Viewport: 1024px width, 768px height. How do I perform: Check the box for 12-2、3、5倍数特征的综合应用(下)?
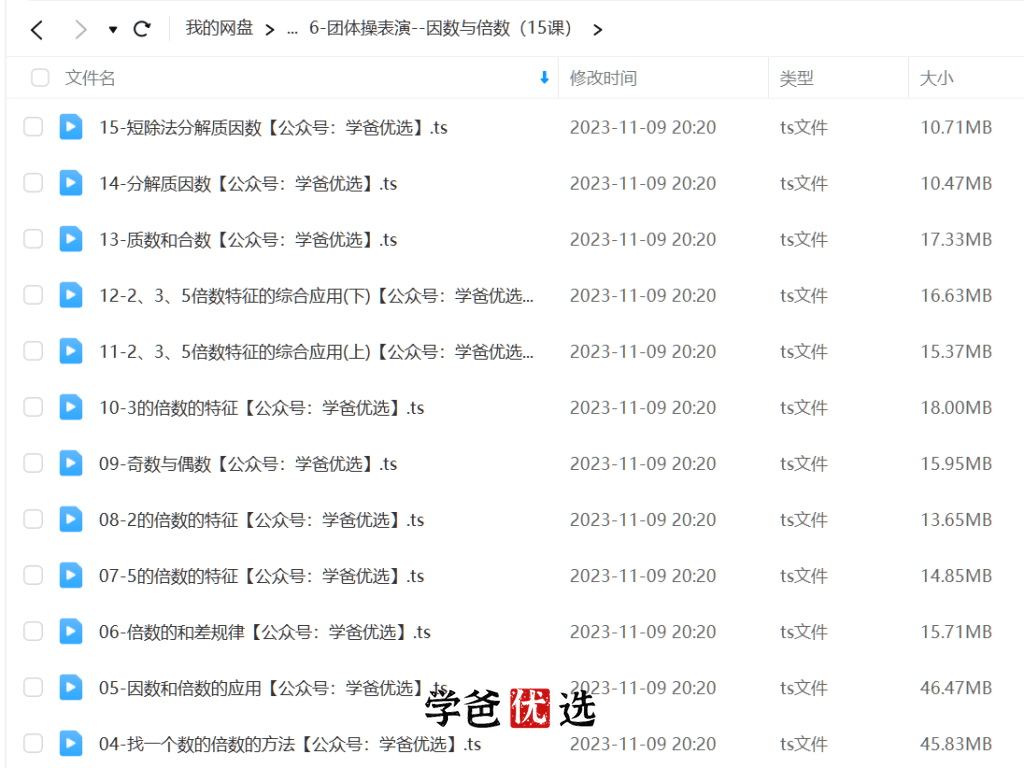33,295
